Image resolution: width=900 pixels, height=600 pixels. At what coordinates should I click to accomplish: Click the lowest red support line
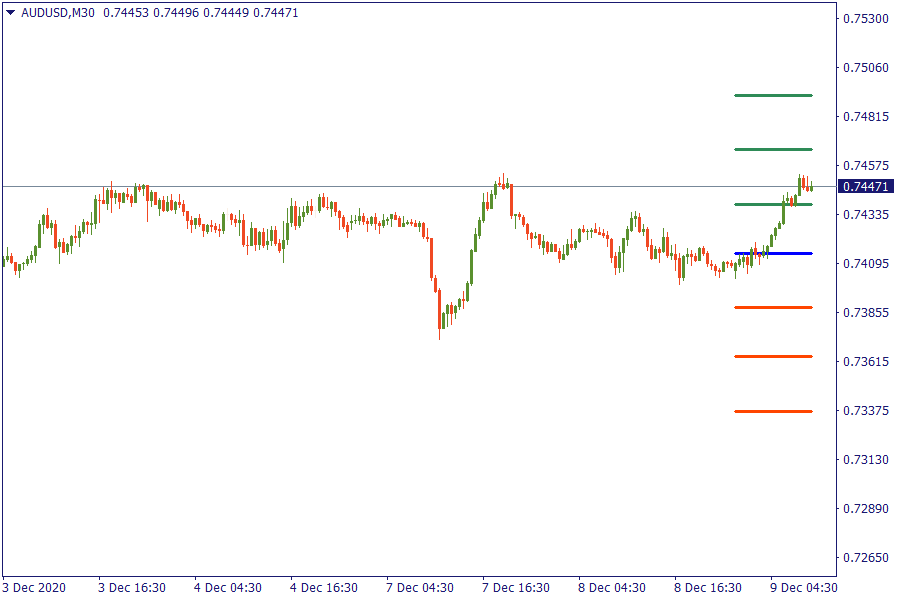click(773, 411)
